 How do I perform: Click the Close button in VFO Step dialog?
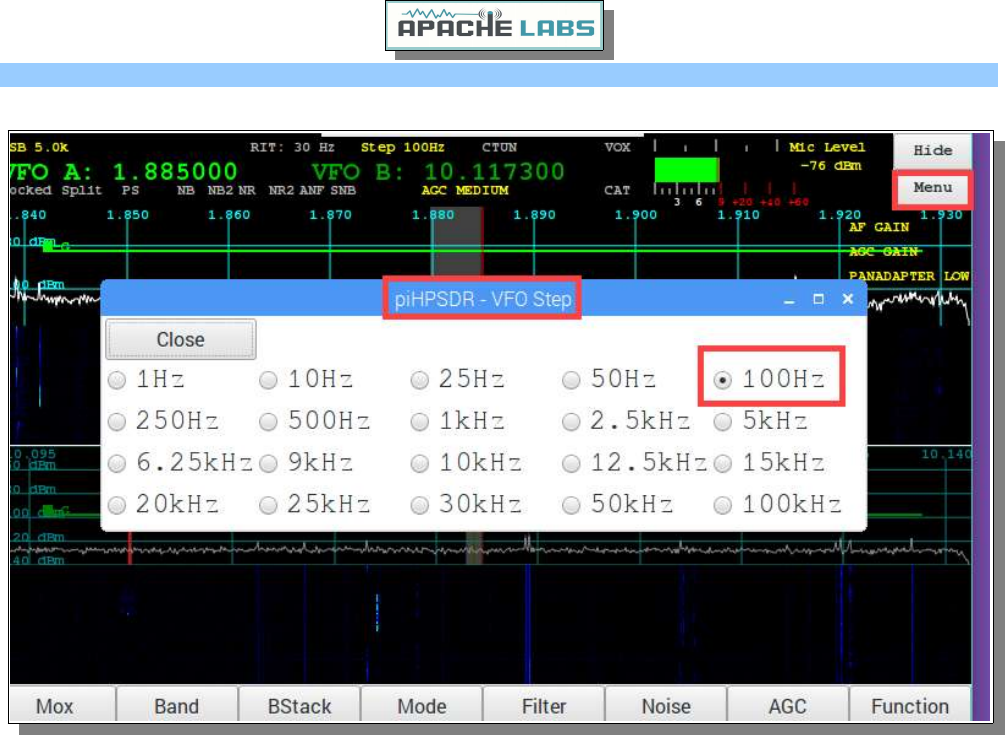click(x=181, y=340)
